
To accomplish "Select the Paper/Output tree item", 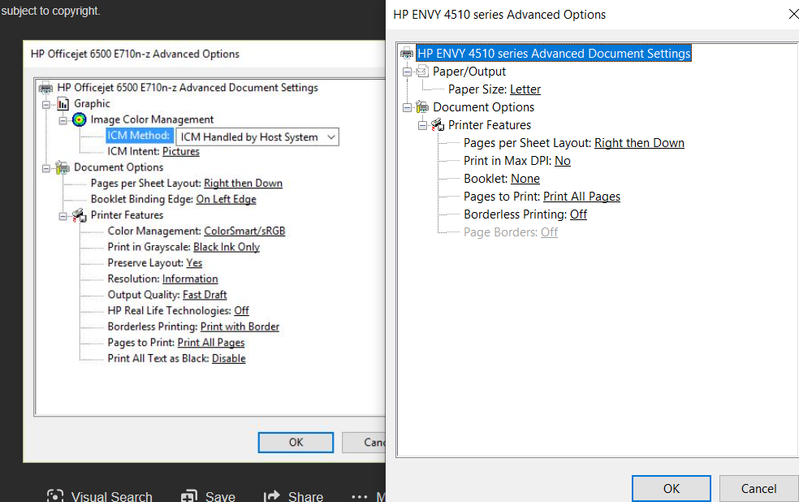I will point(469,71).
